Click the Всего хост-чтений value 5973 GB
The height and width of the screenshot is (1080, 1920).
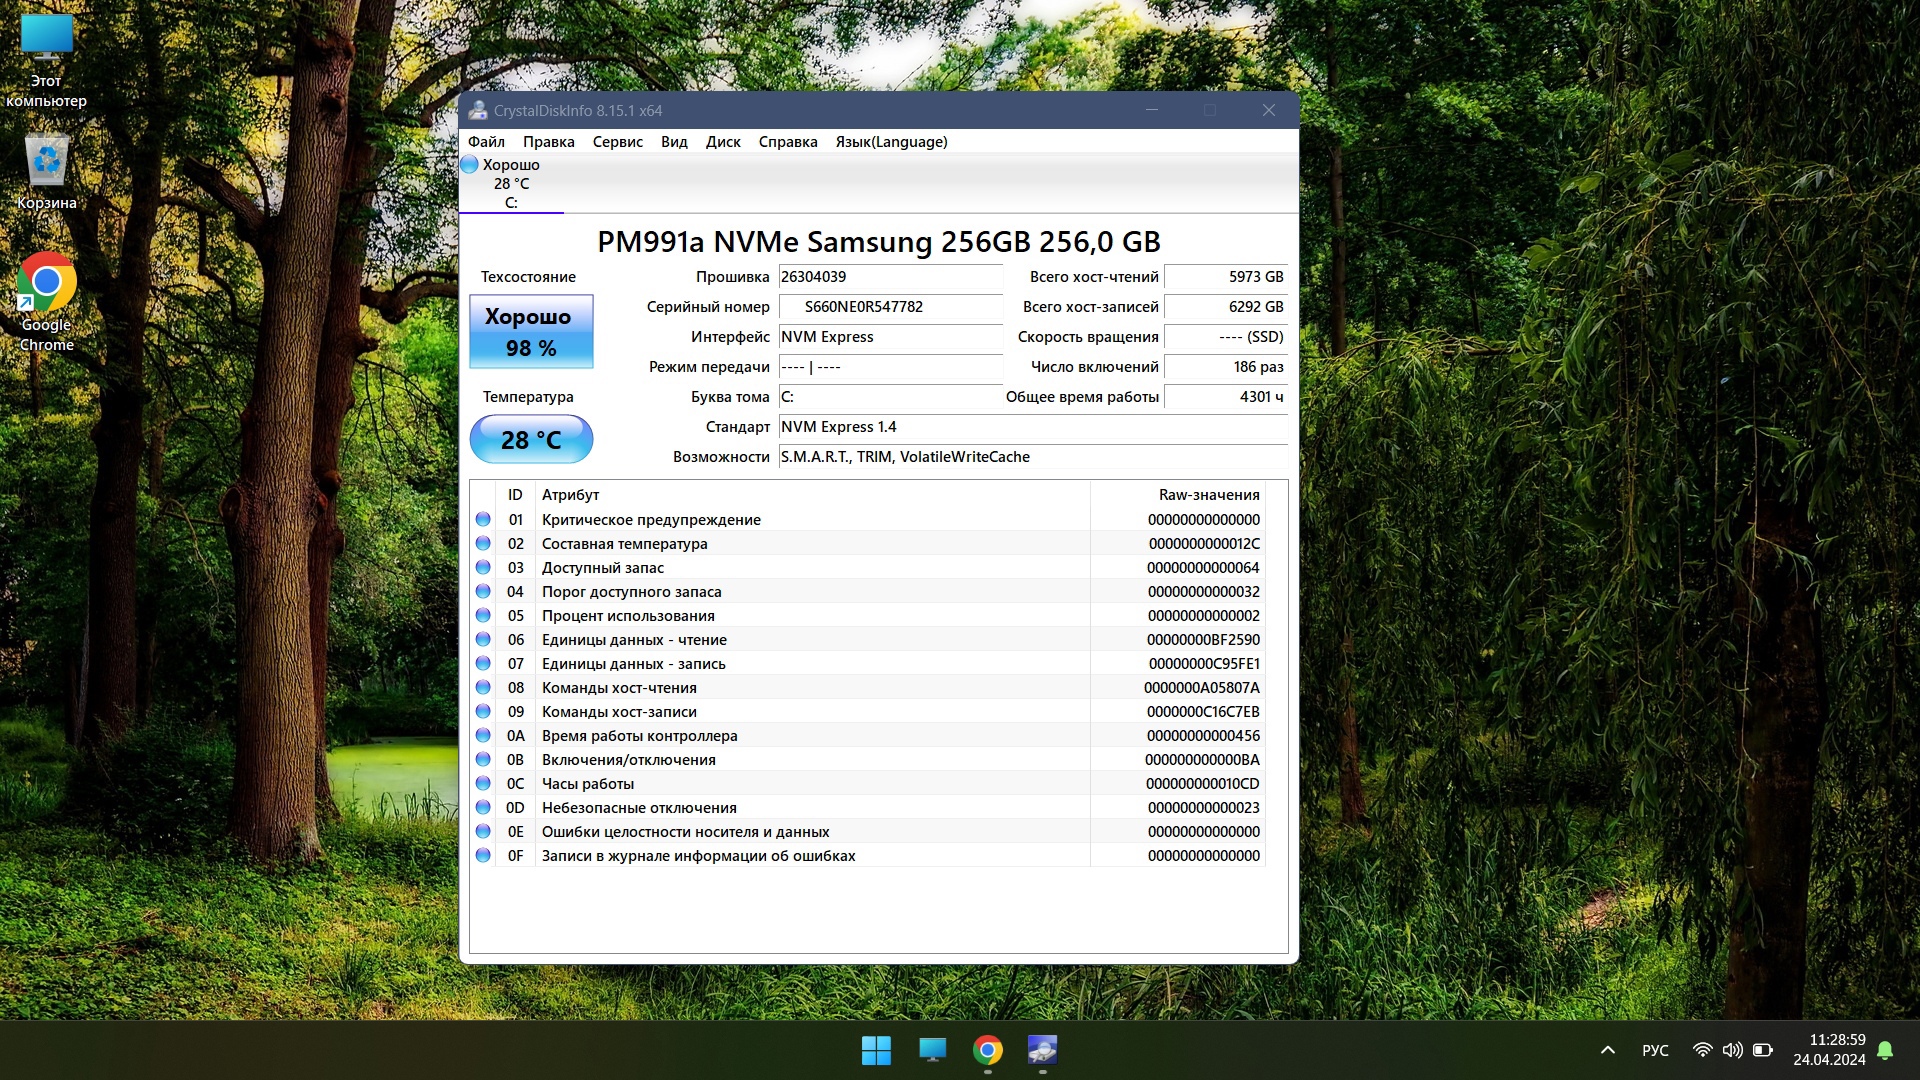(1226, 277)
